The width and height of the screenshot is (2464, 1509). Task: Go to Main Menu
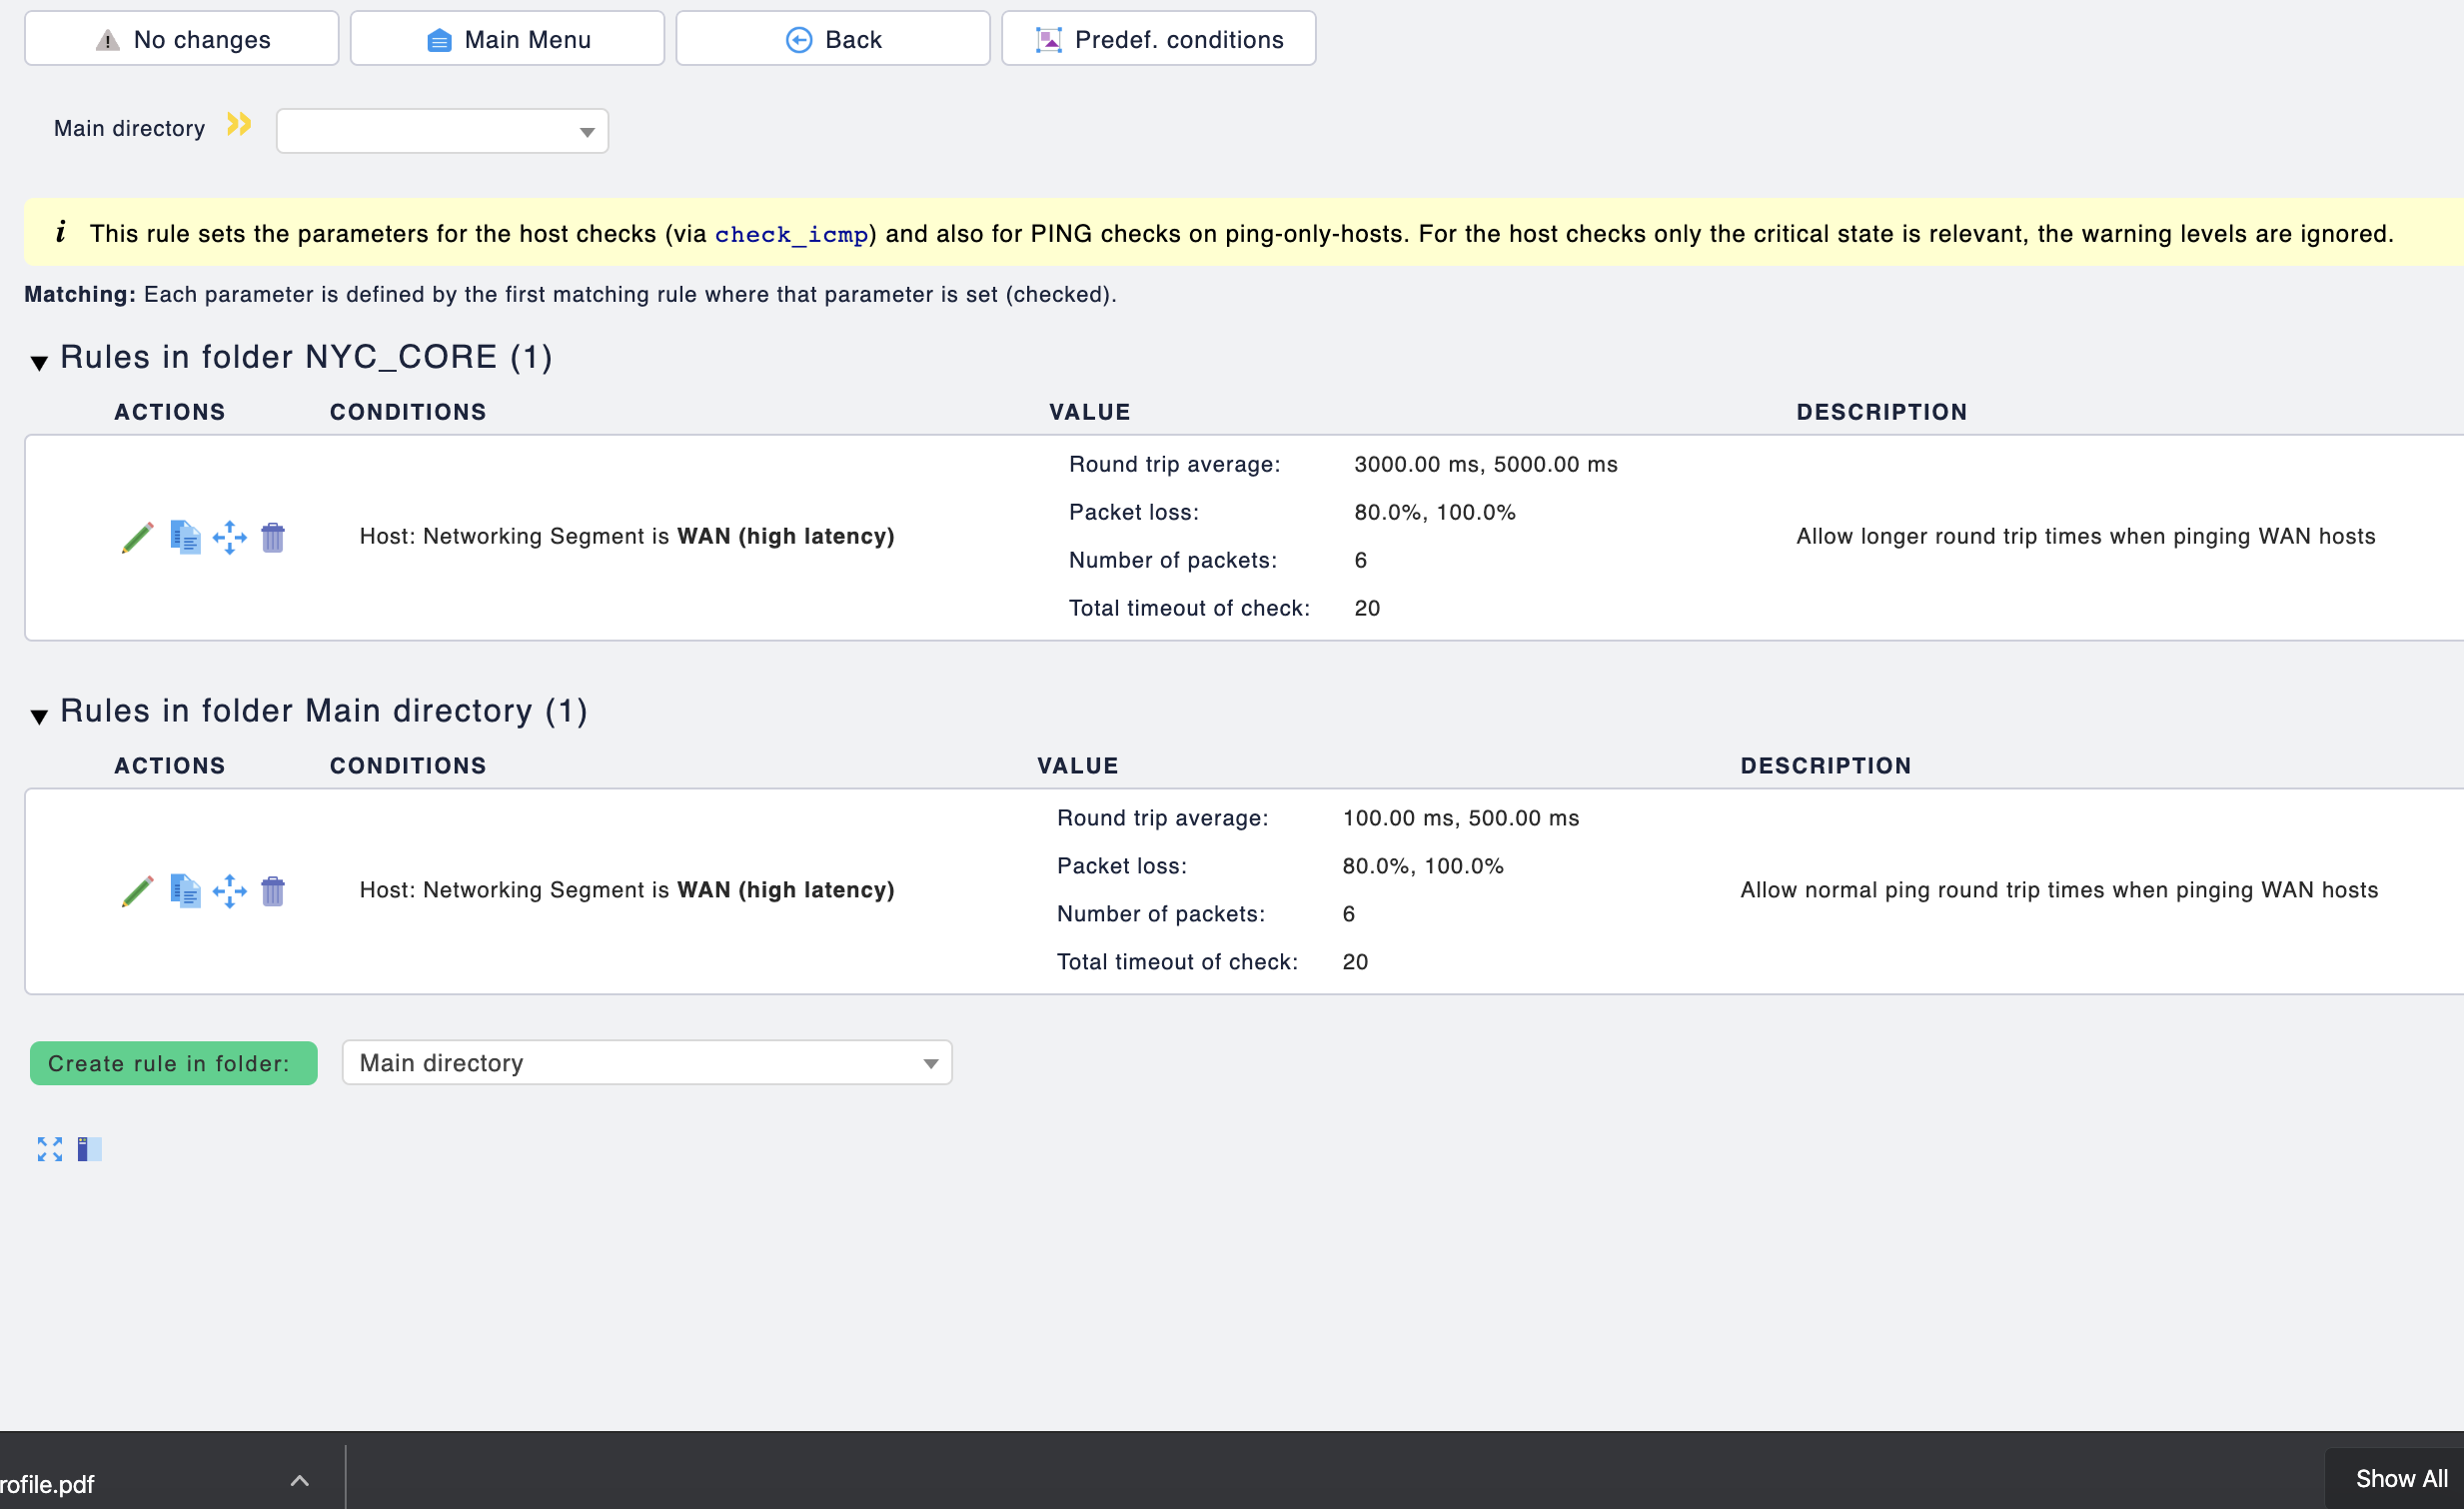507,39
